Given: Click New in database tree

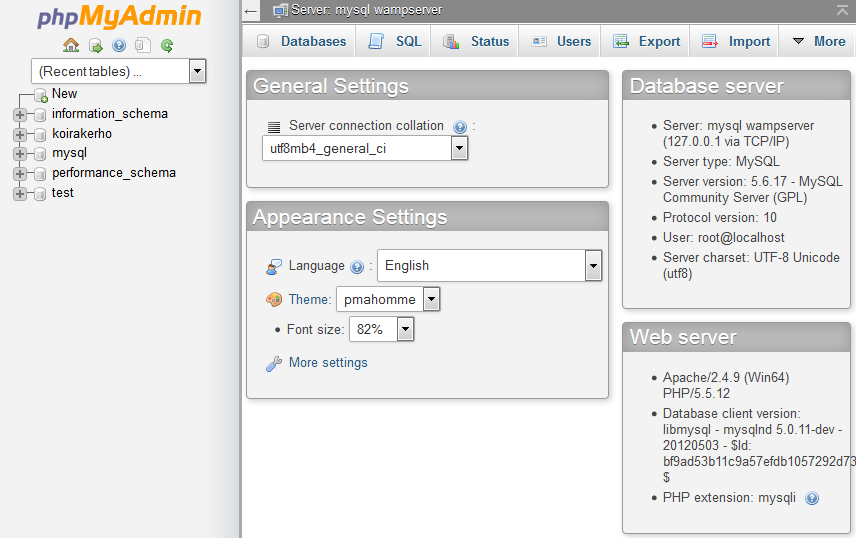Looking at the screenshot, I should 64,94.
